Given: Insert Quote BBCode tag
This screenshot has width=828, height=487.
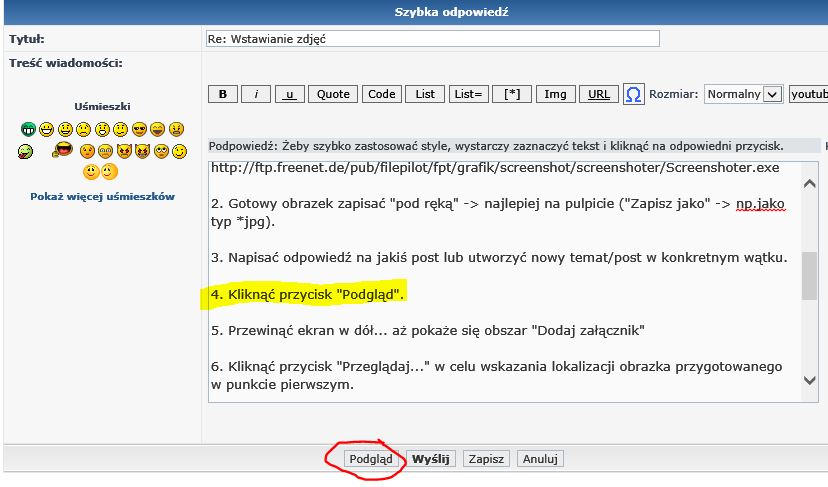Looking at the screenshot, I should pyautogui.click(x=333, y=94).
